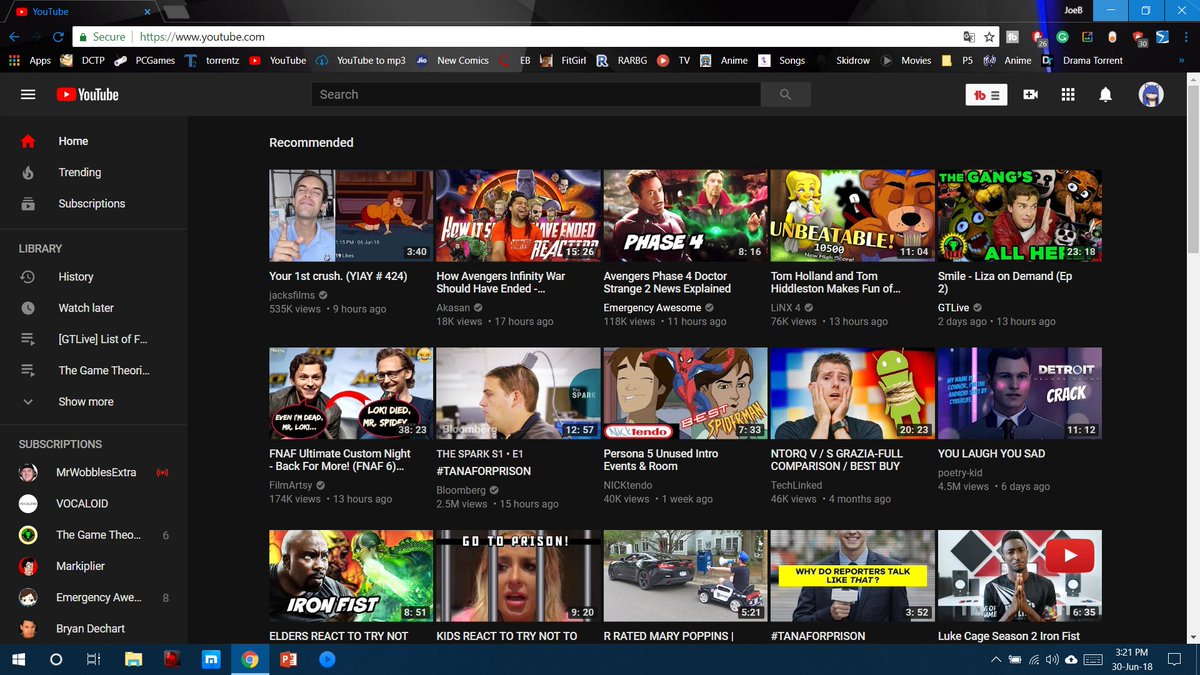Open the account avatar menu
1200x675 pixels.
tap(1151, 94)
